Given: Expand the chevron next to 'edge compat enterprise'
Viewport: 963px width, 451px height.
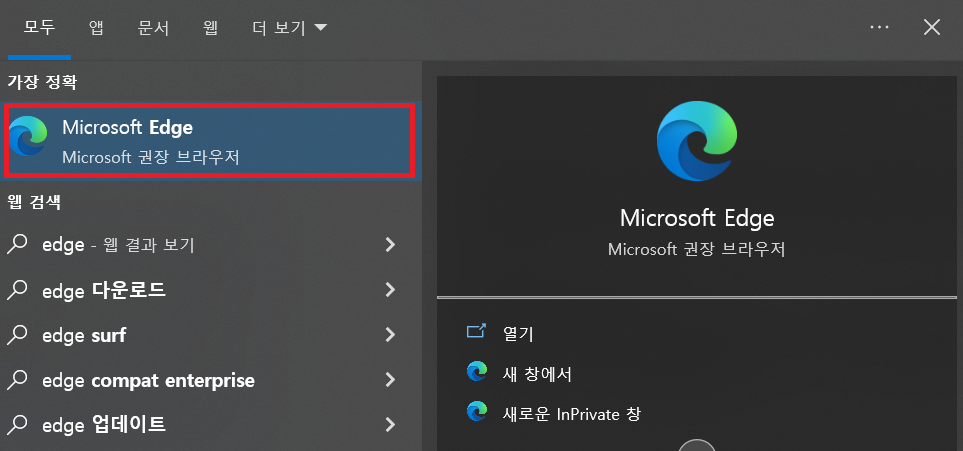Looking at the screenshot, I should pyautogui.click(x=389, y=380).
